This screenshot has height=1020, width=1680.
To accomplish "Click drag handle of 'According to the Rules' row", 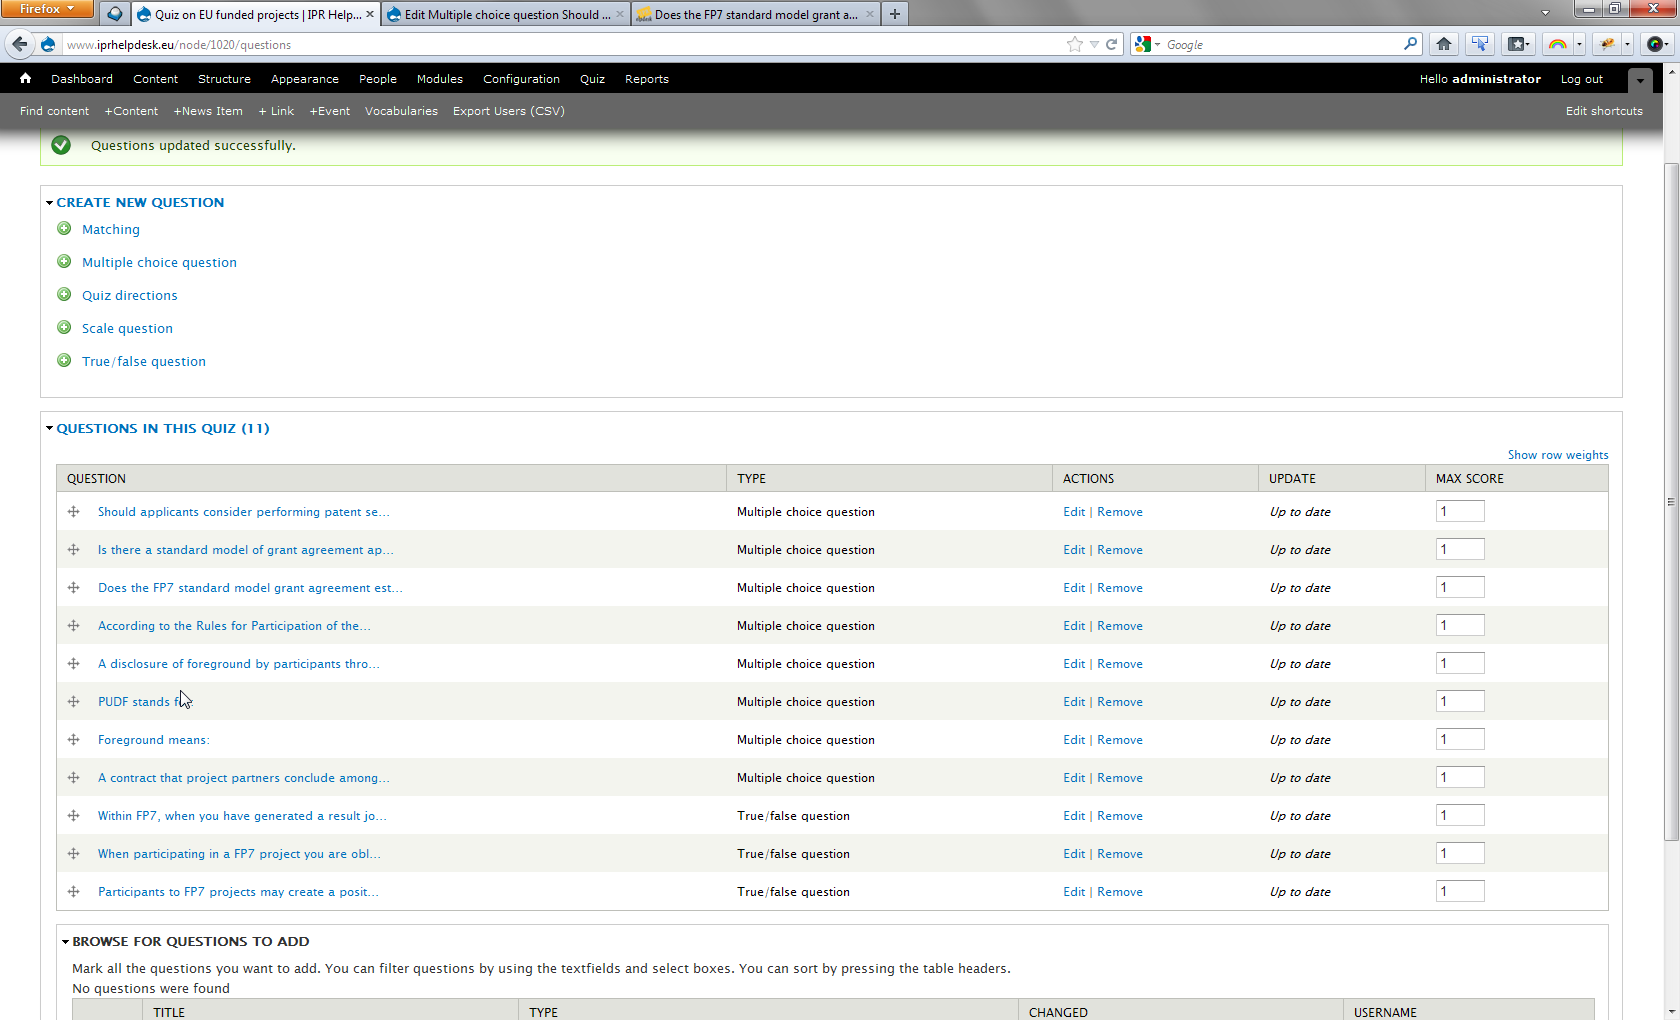I will pos(73,626).
